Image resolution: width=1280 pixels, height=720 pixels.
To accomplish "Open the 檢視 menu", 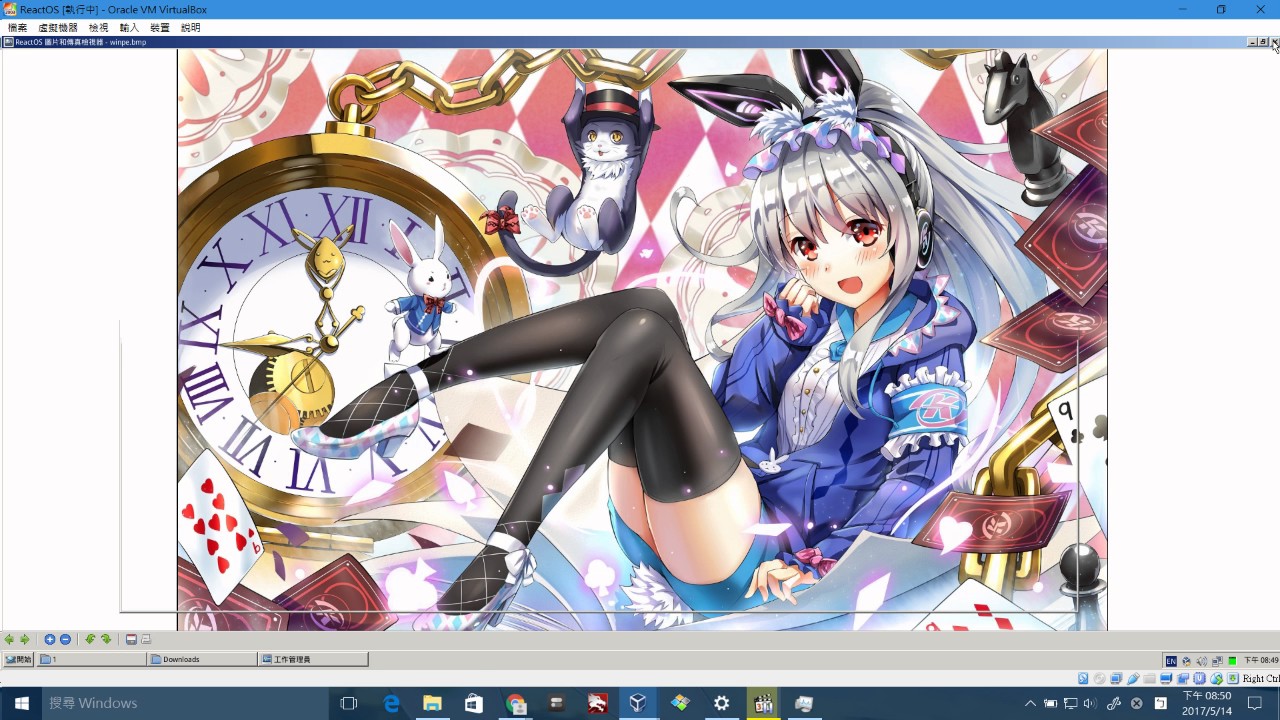I will point(98,28).
